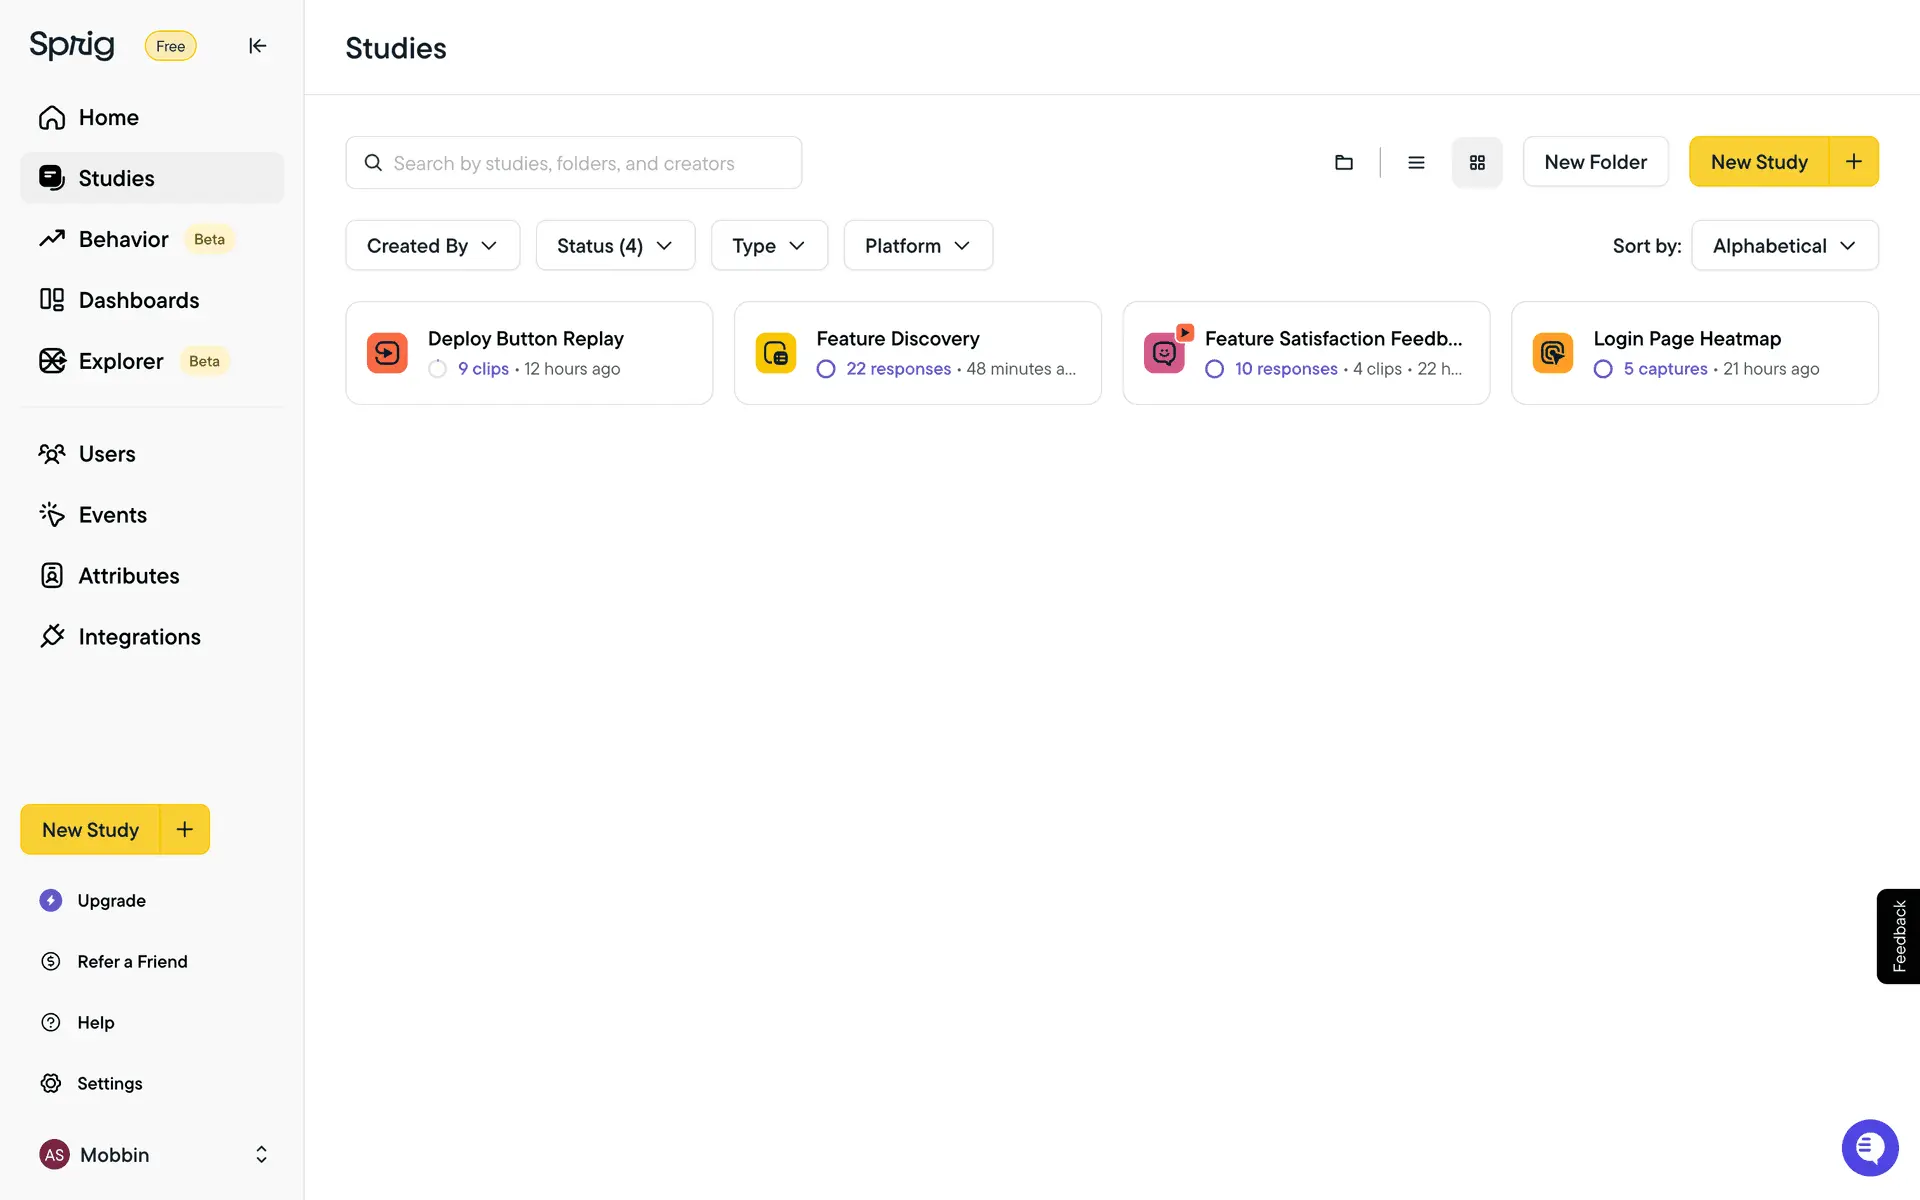Viewport: 1920px width, 1200px height.
Task: Open the Integrations sidebar item
Action: tap(139, 637)
